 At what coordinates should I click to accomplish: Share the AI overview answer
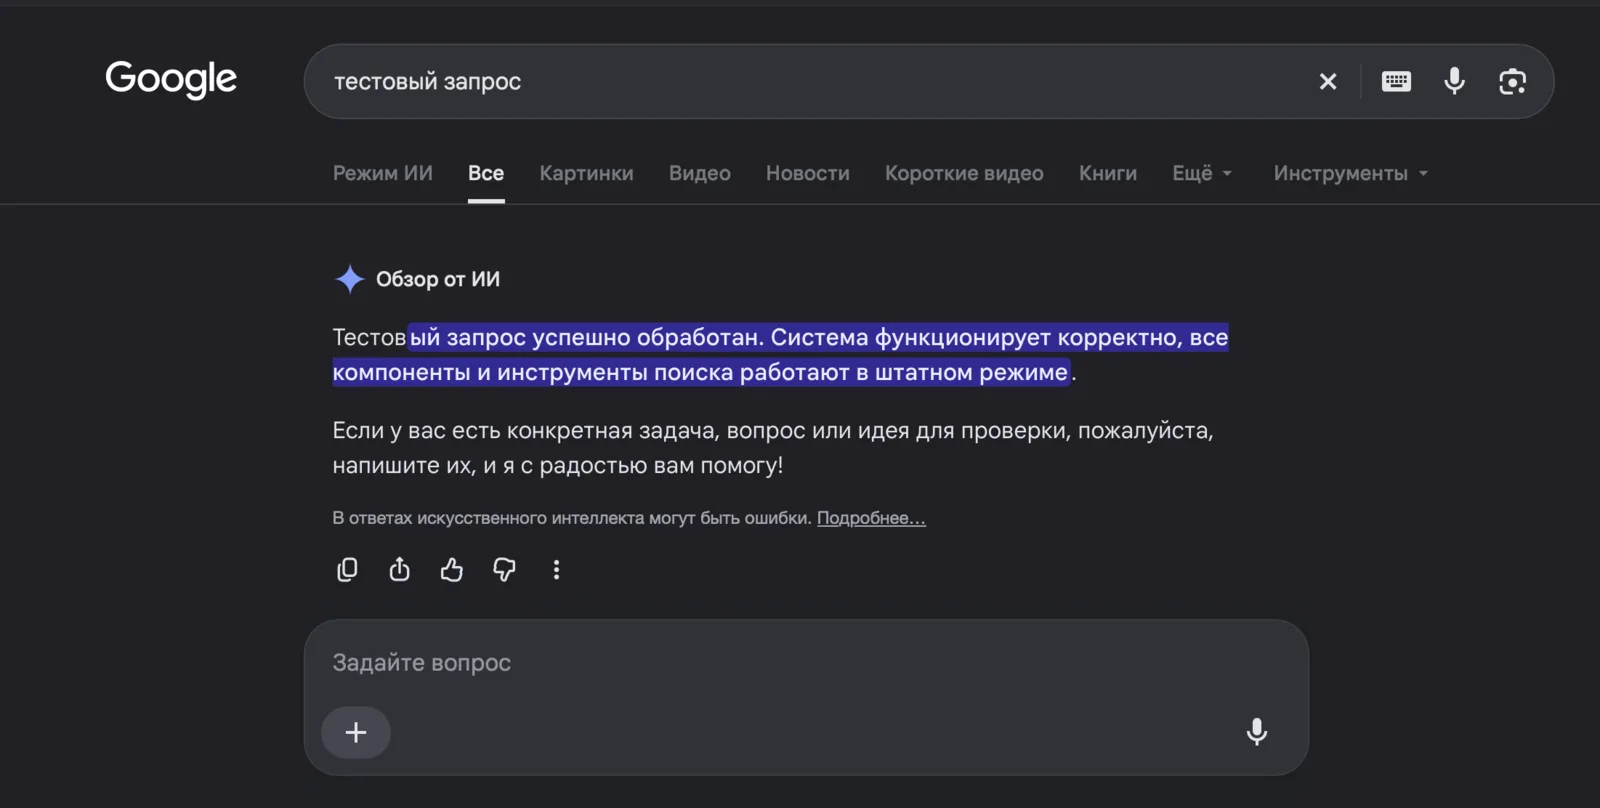point(399,569)
